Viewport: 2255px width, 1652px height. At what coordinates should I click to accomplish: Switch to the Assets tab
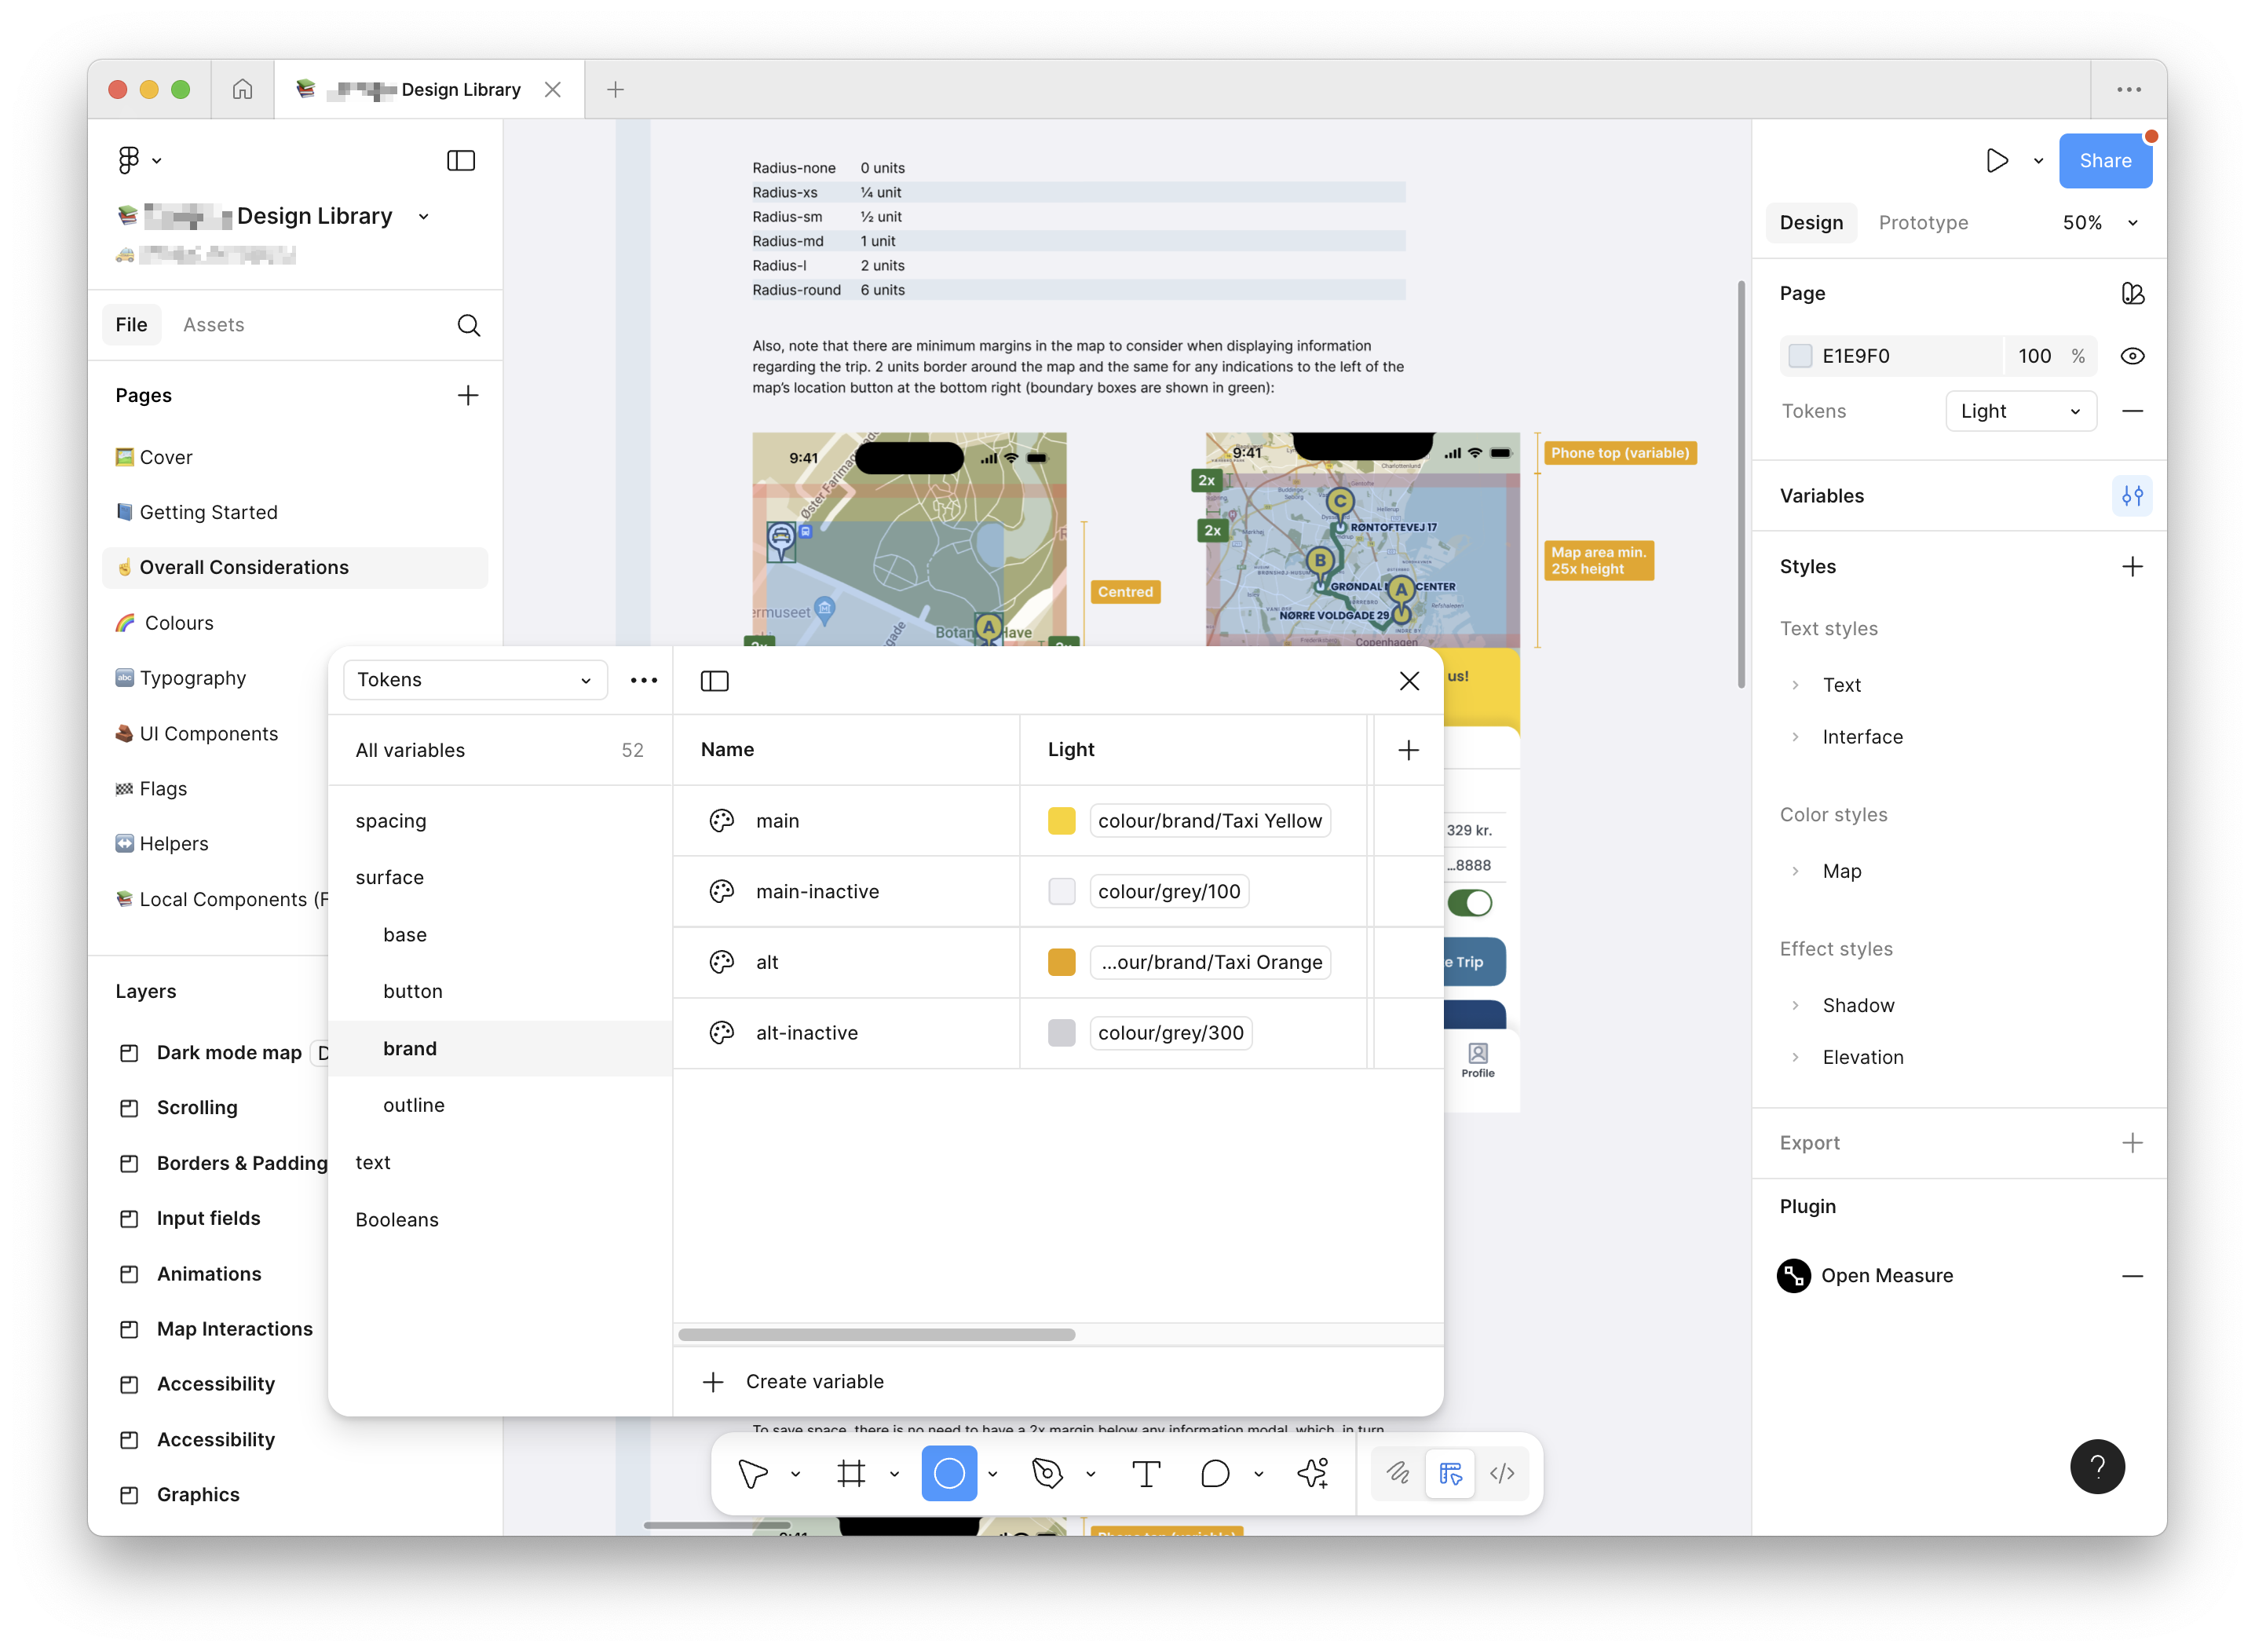(213, 325)
